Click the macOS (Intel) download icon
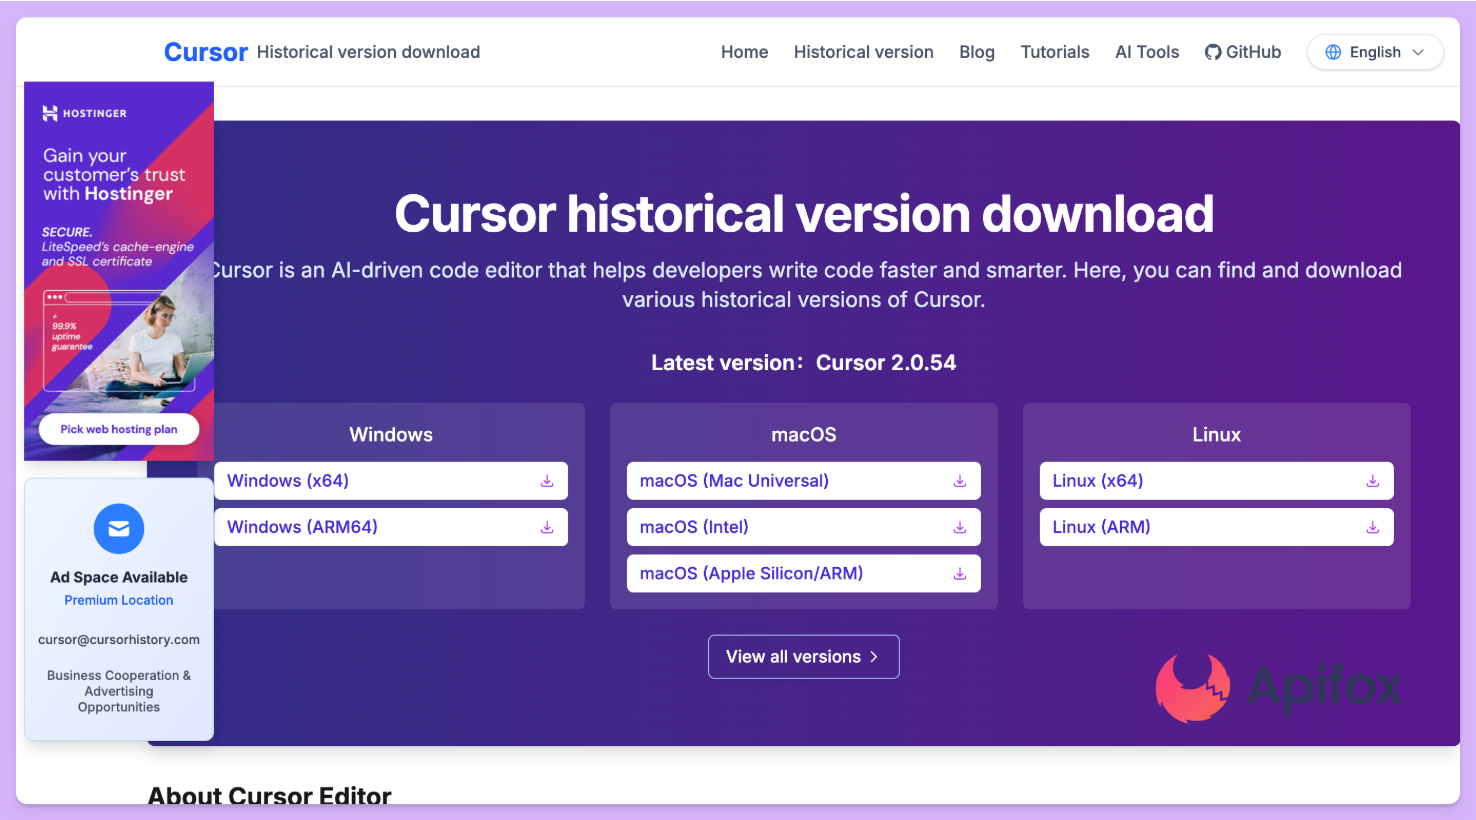 [x=959, y=527]
